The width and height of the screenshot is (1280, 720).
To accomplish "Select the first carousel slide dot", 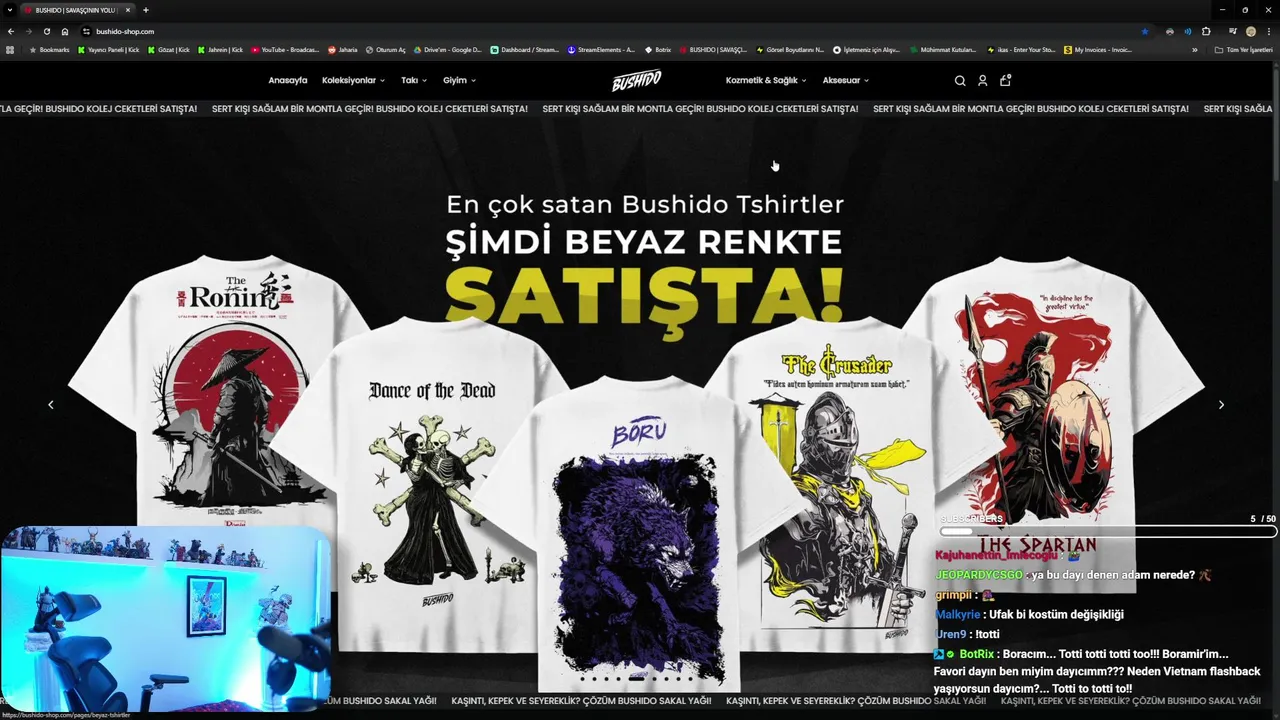I will tap(583, 679).
